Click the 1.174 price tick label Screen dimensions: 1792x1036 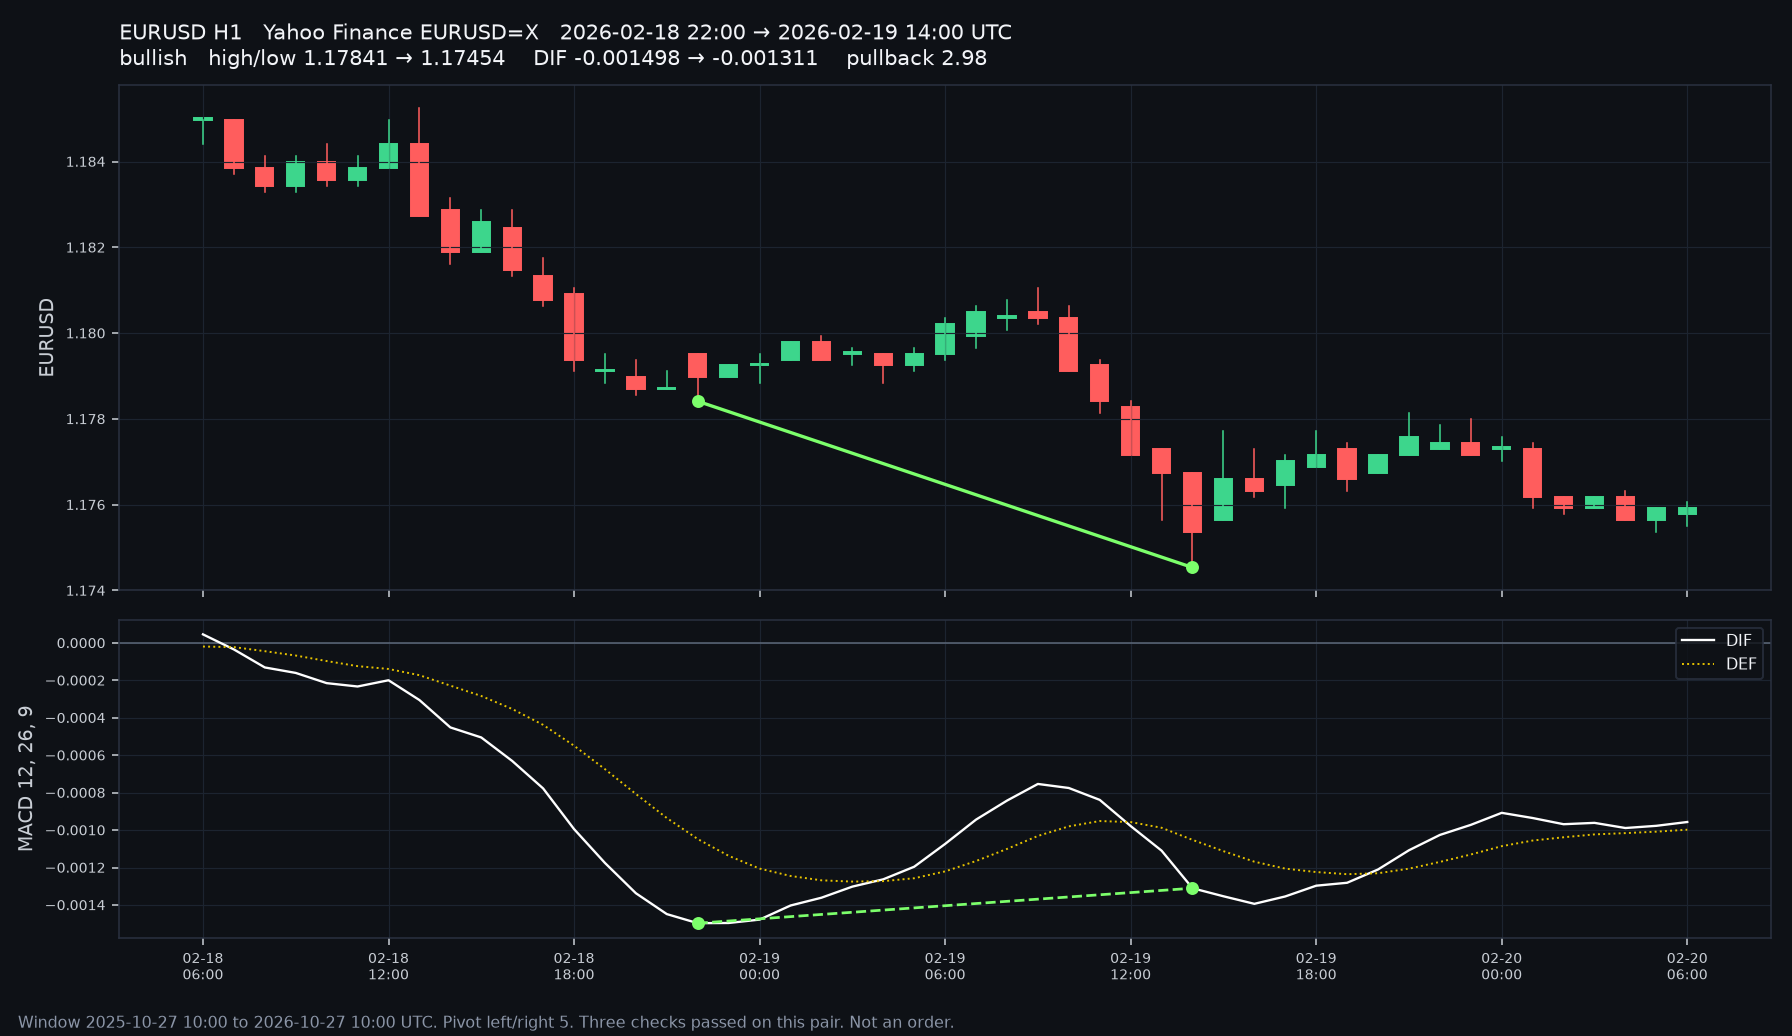click(x=86, y=591)
